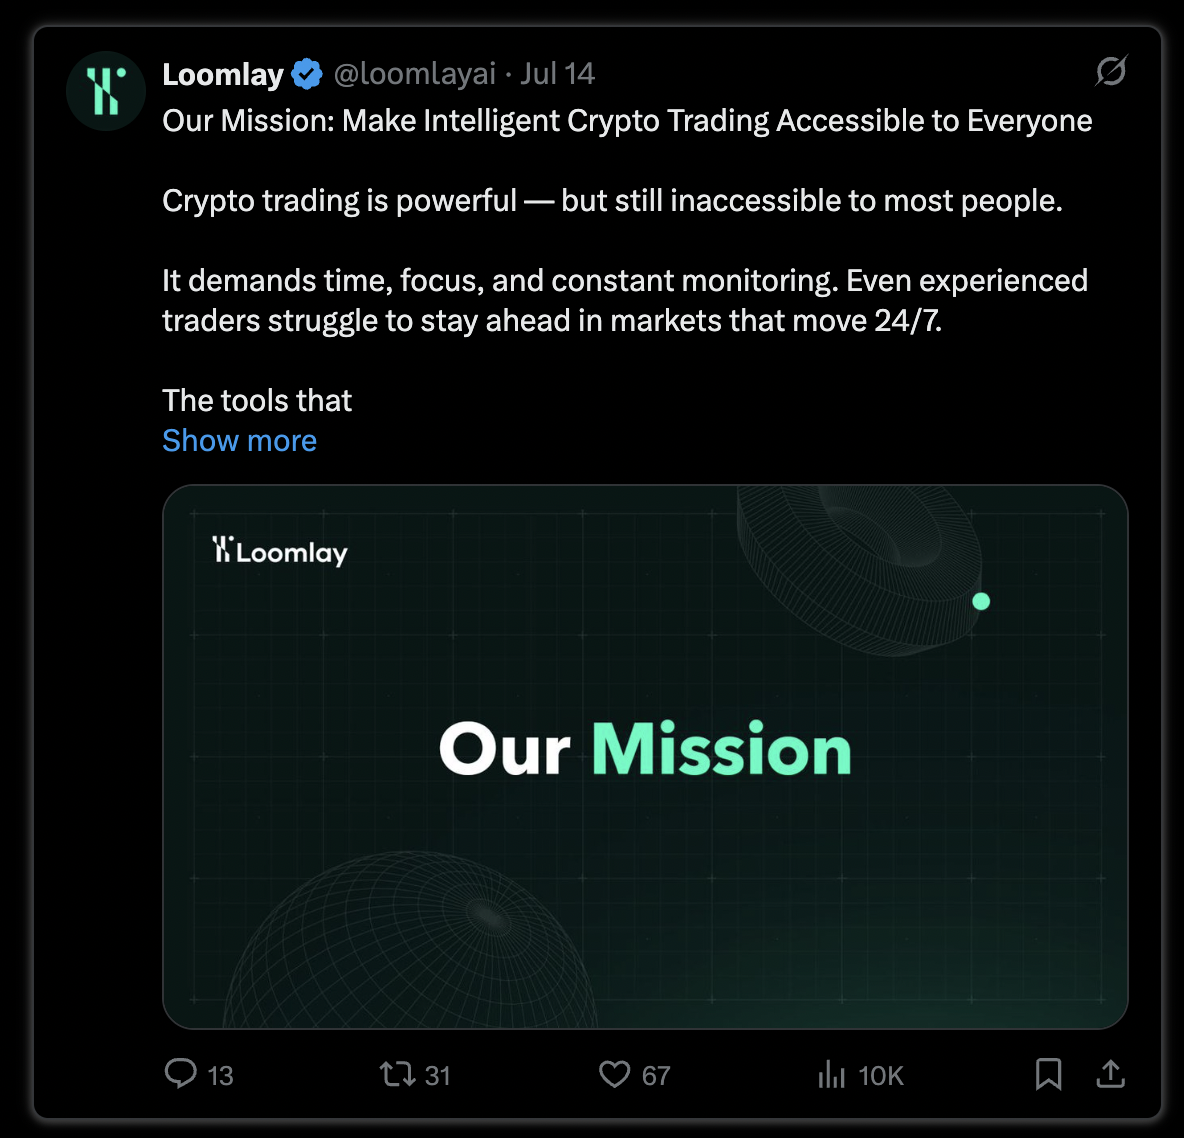This screenshot has width=1184, height=1138.
Task: Click the 13 replies count
Action: click(x=220, y=1075)
